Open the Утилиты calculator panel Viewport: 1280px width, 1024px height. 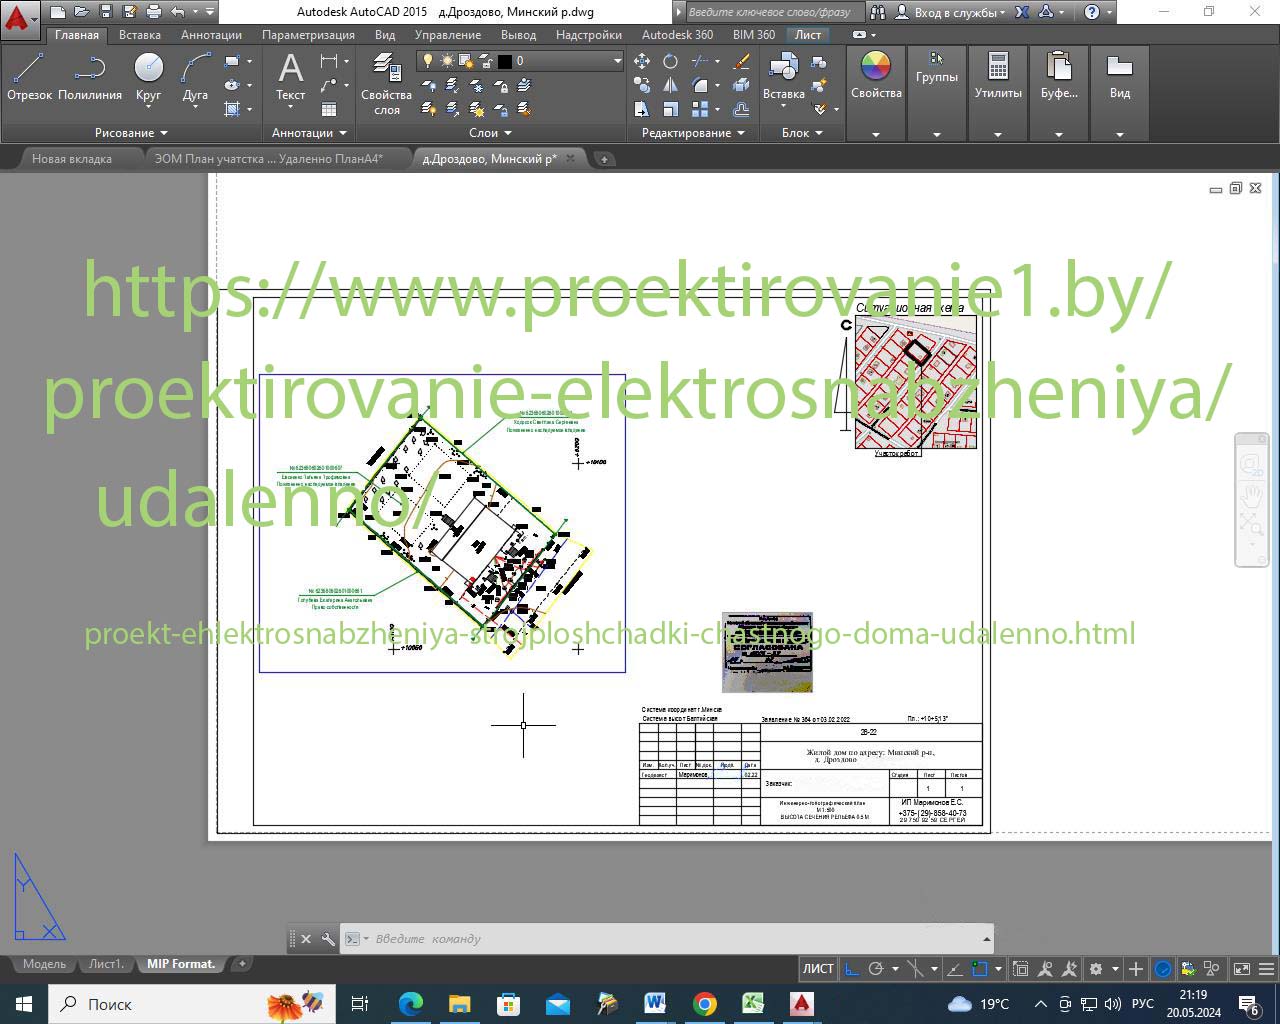997,76
